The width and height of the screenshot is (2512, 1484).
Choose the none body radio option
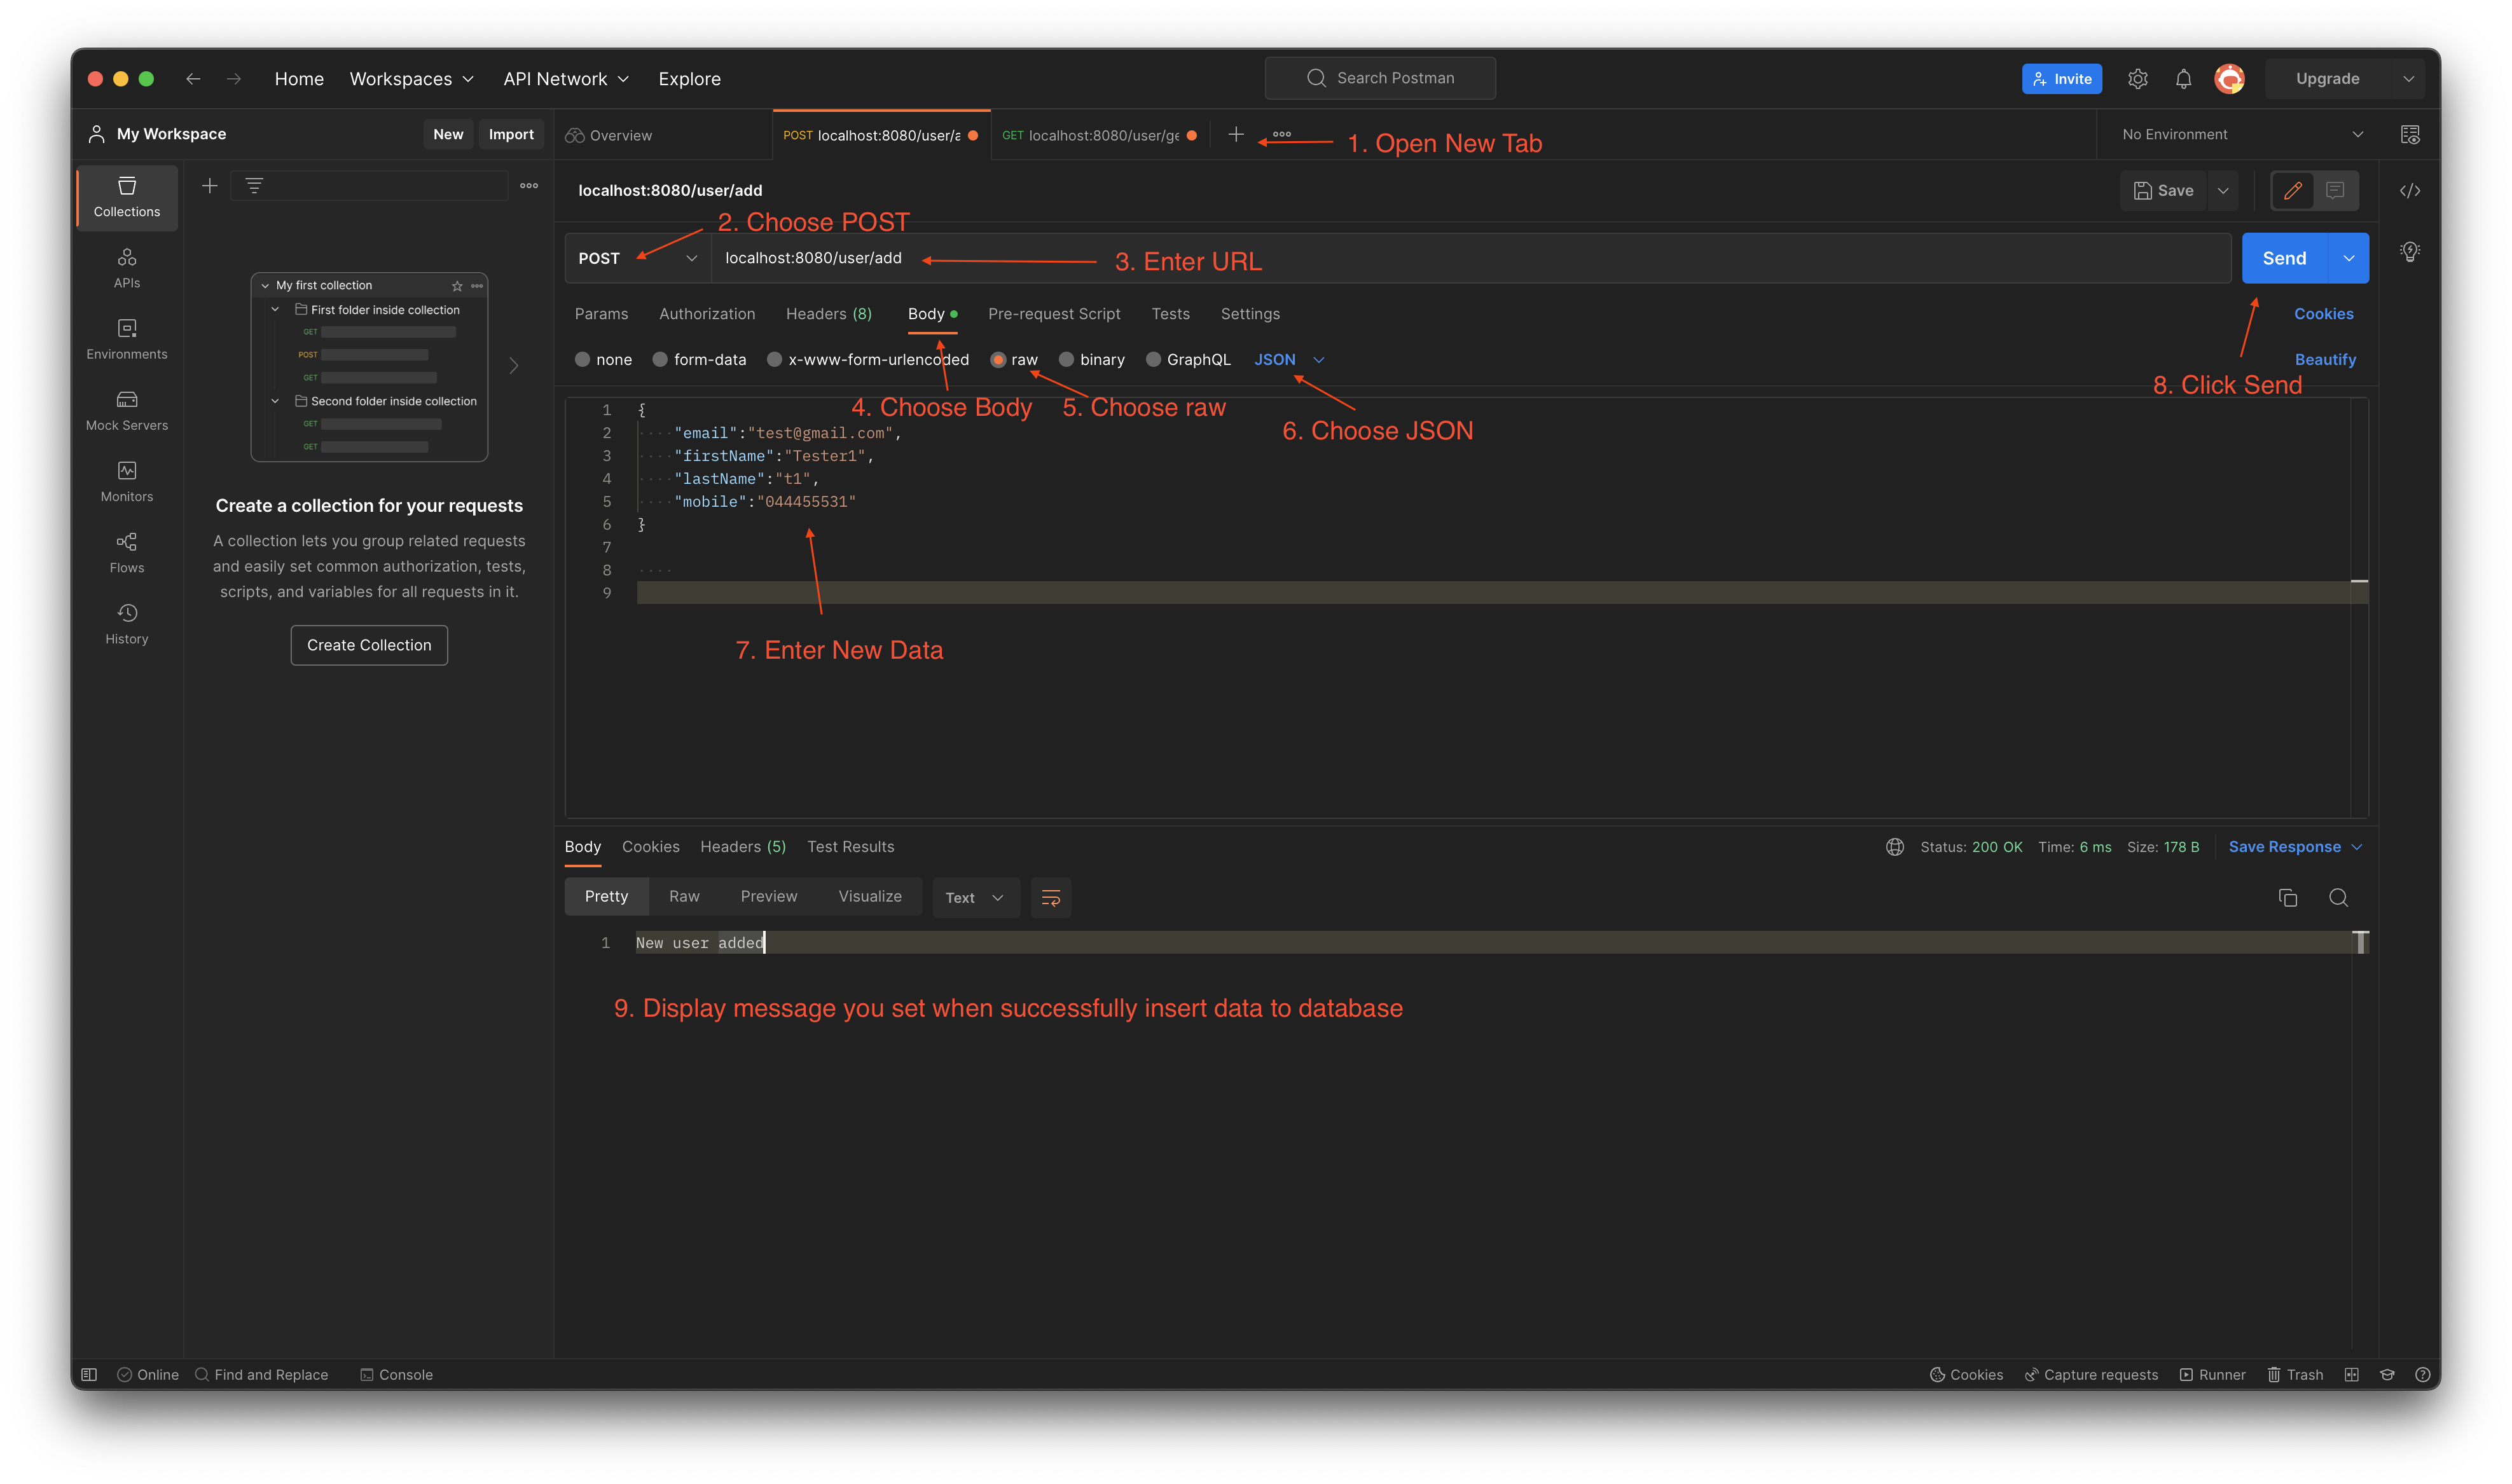582,360
